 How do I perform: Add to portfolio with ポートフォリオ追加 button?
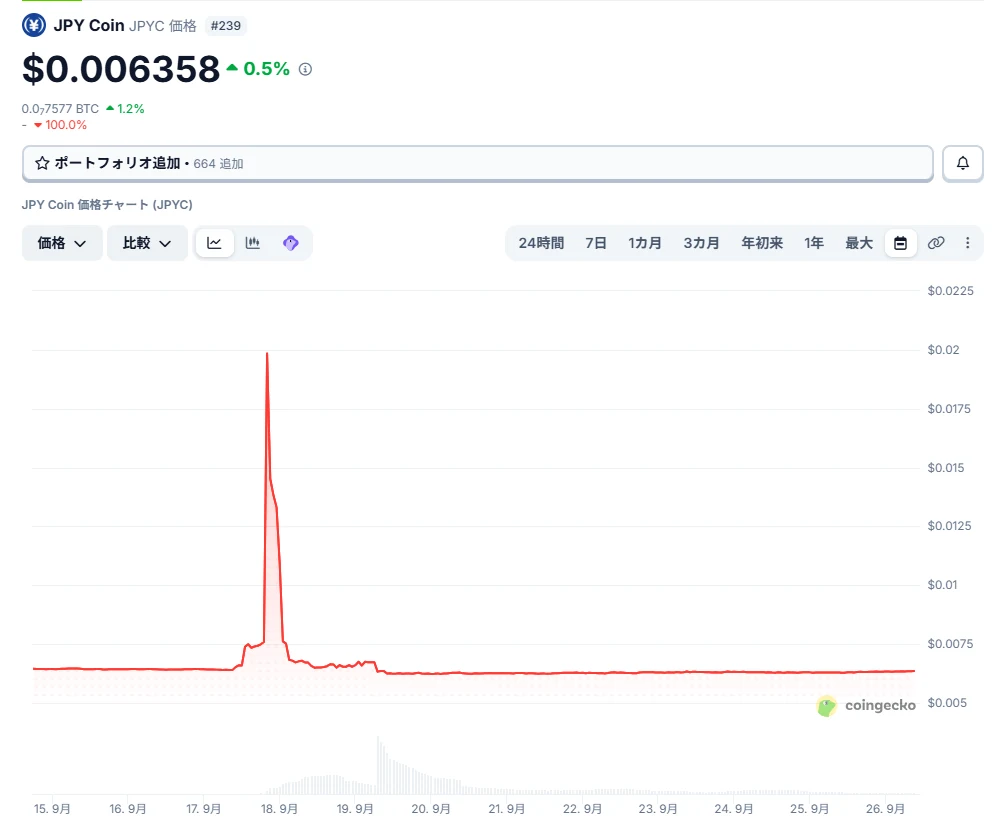477,164
